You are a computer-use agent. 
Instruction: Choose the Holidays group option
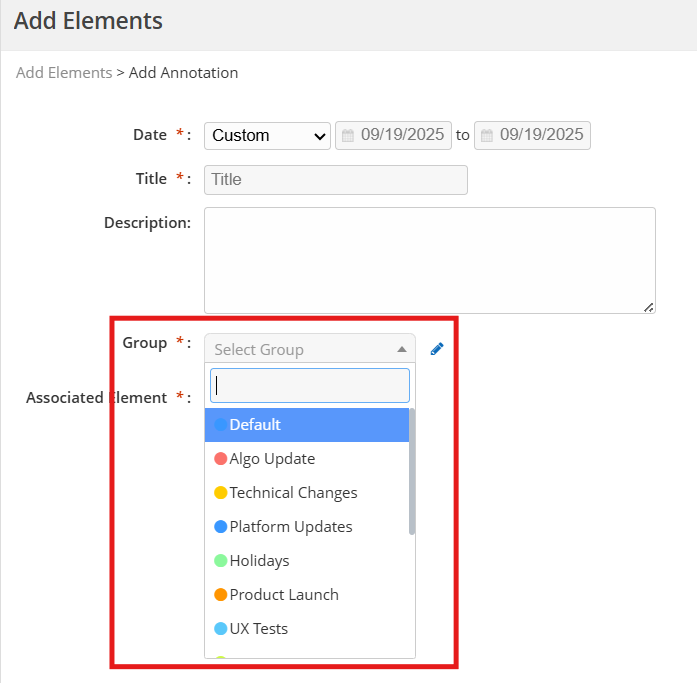coord(259,561)
